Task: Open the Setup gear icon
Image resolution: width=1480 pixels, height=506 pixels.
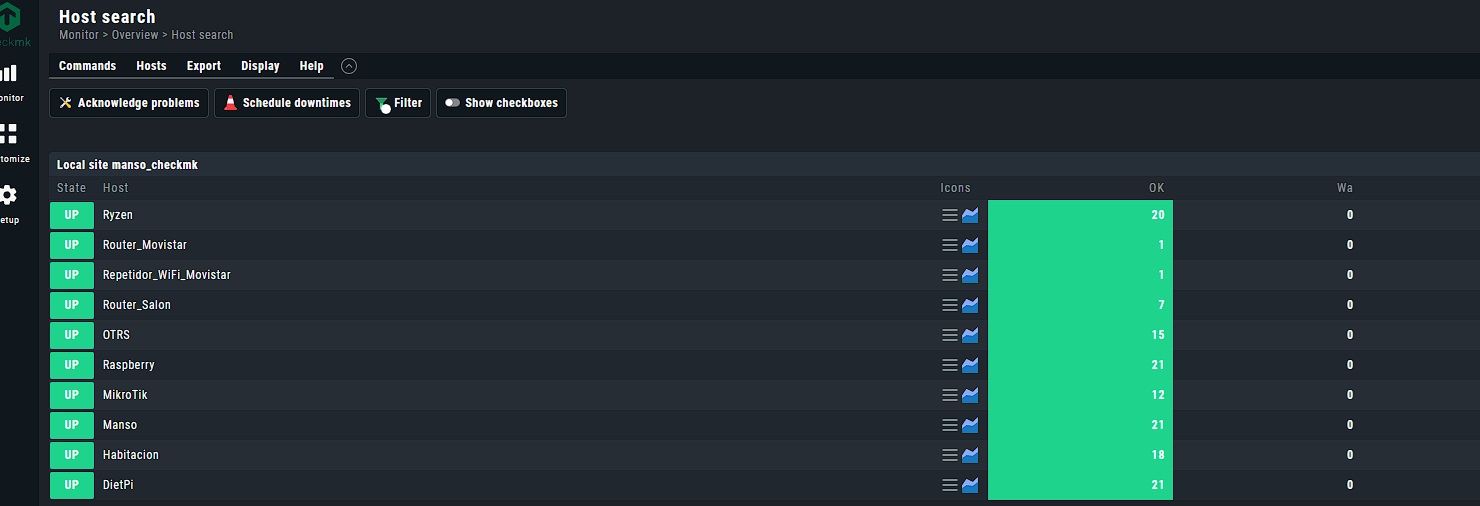Action: tap(9, 195)
